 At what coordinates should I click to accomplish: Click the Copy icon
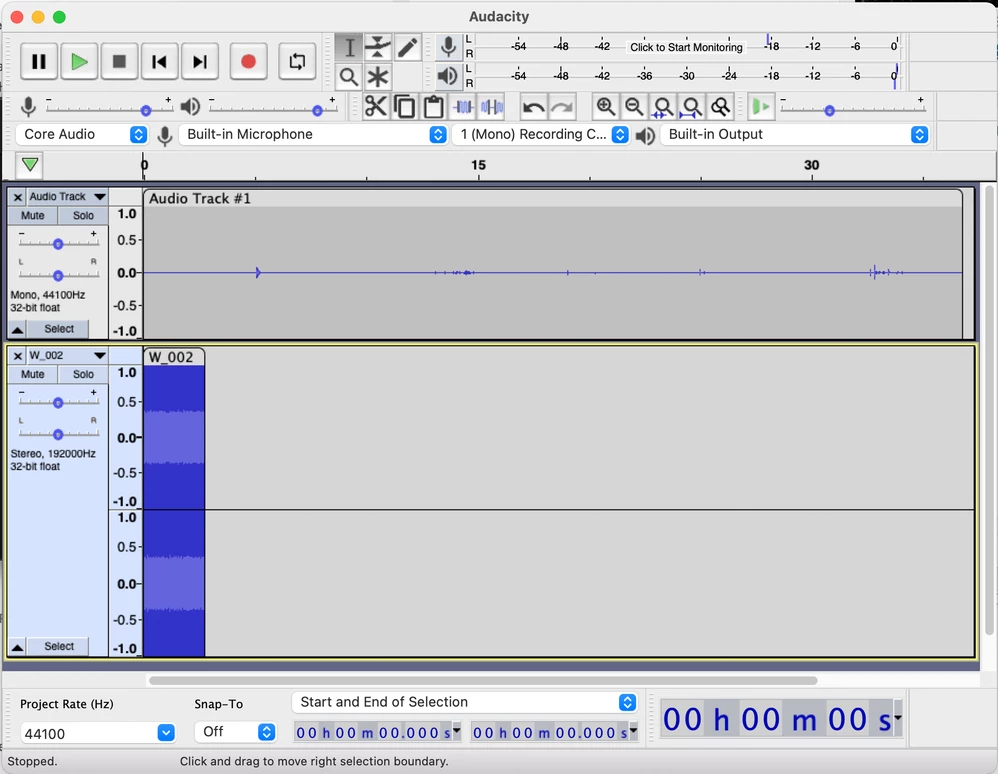click(x=404, y=107)
